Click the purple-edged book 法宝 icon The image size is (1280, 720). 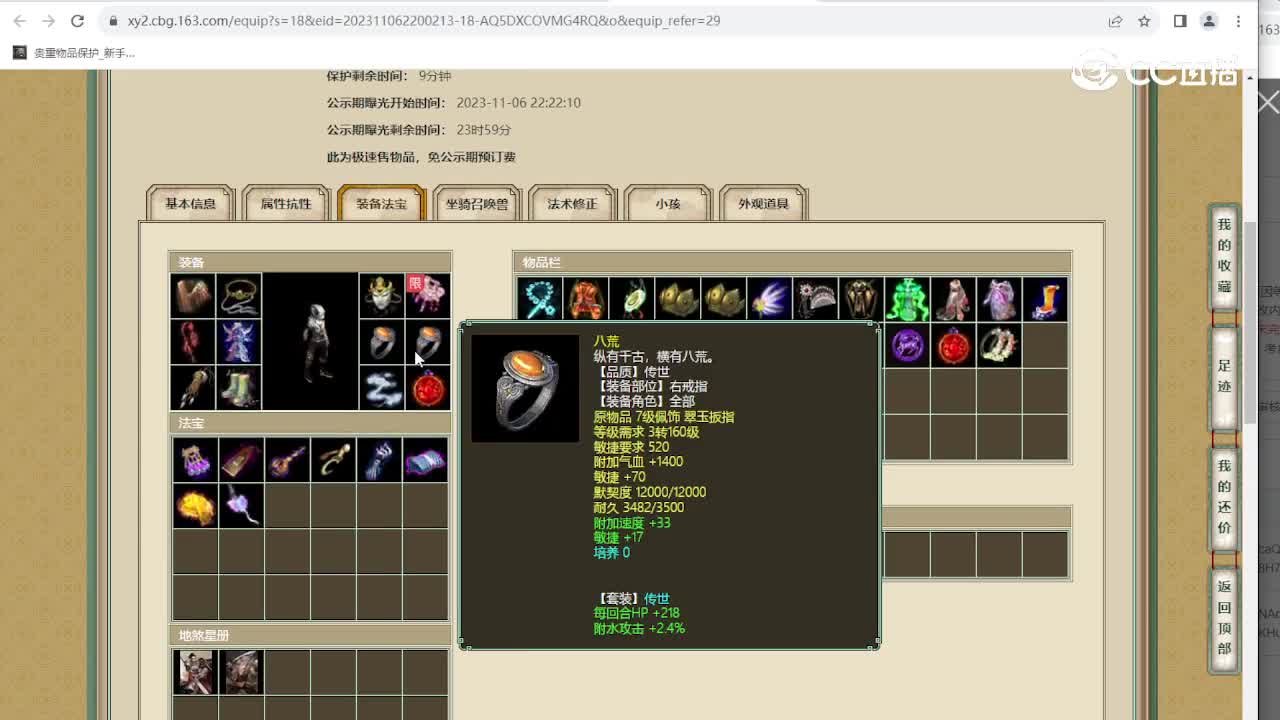(425, 460)
